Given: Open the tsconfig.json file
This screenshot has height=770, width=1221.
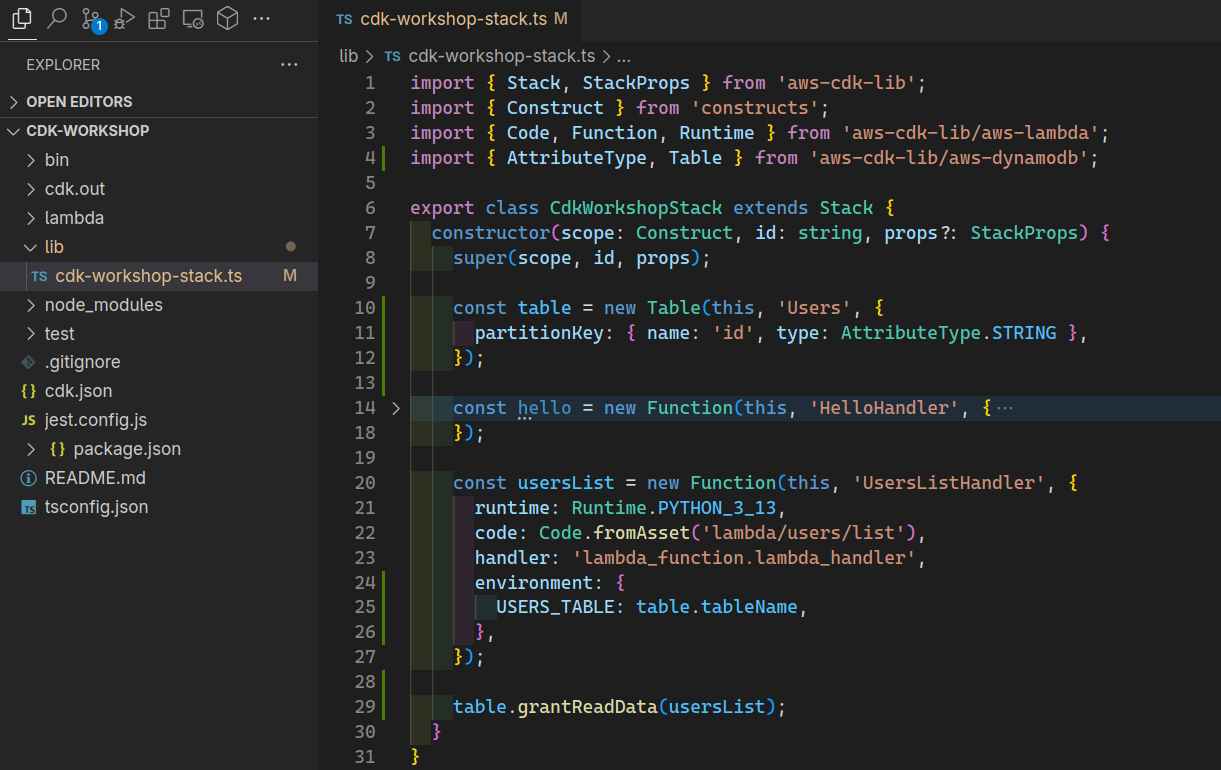Looking at the screenshot, I should click(159, 508).
